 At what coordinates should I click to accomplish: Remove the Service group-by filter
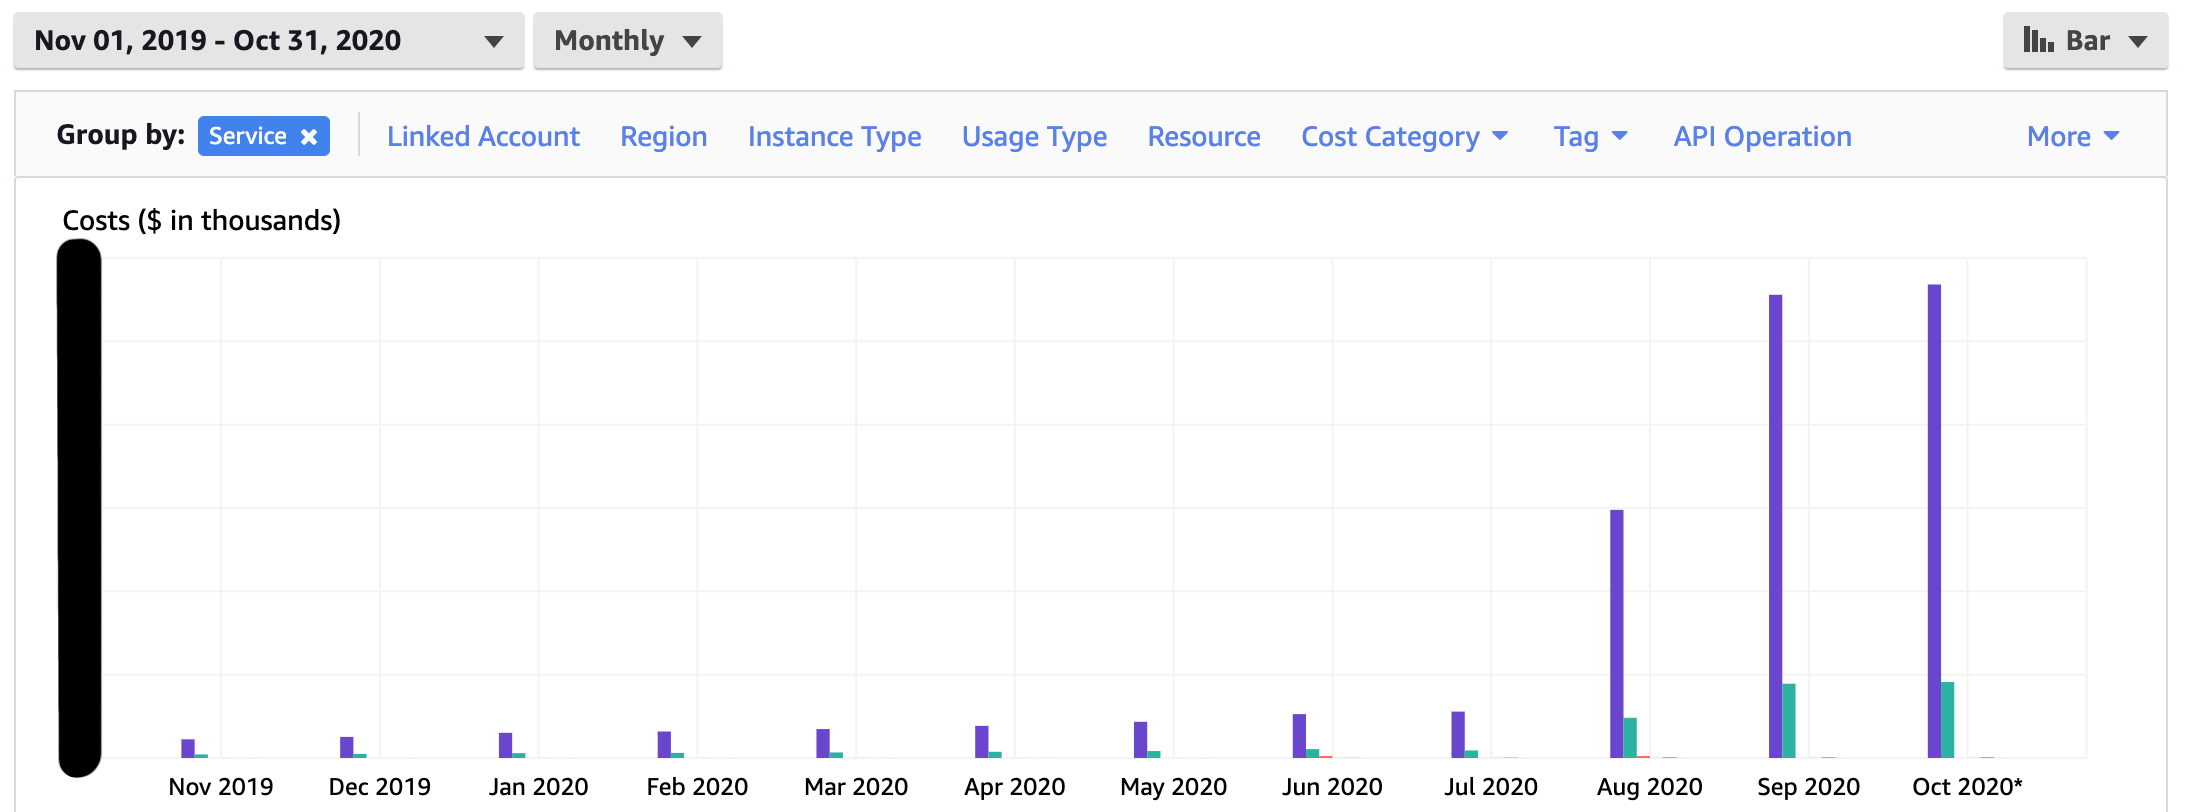point(309,137)
